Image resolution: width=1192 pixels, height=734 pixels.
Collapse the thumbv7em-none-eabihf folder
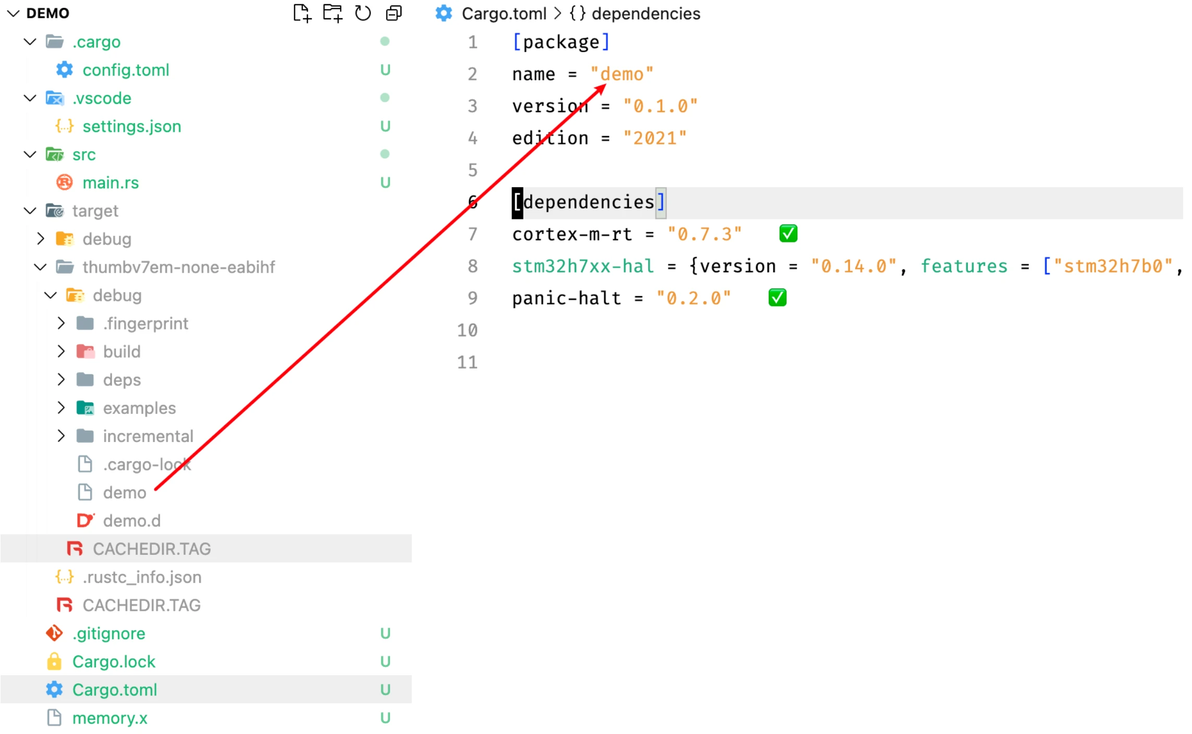click(x=40, y=267)
